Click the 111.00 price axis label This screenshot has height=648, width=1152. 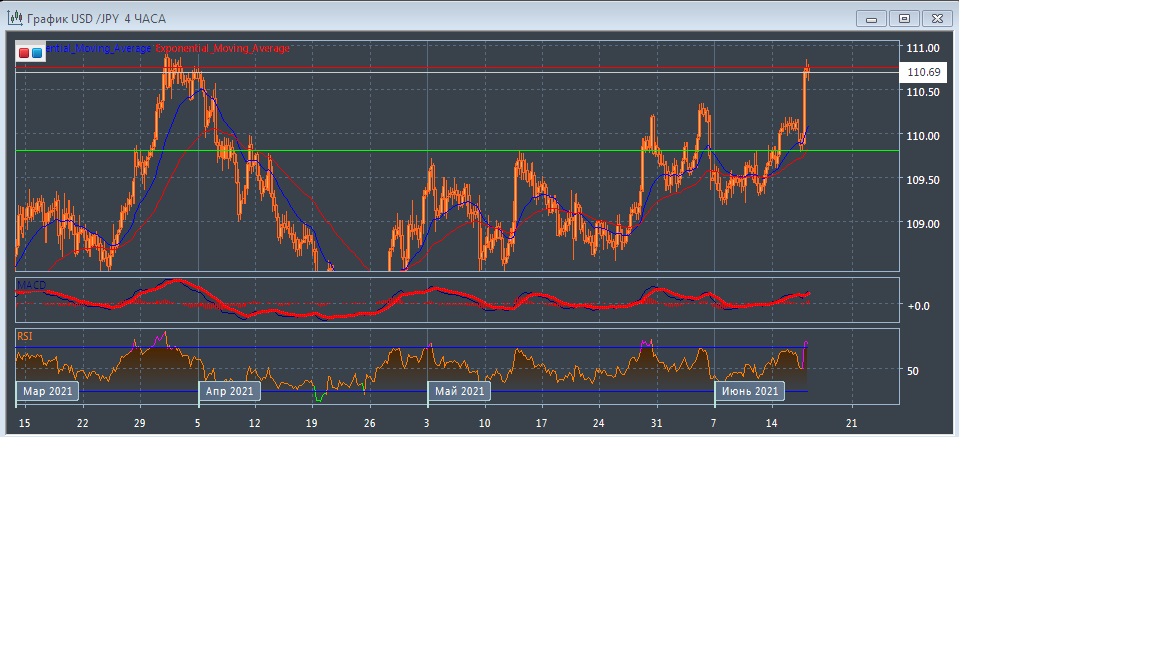pos(922,48)
